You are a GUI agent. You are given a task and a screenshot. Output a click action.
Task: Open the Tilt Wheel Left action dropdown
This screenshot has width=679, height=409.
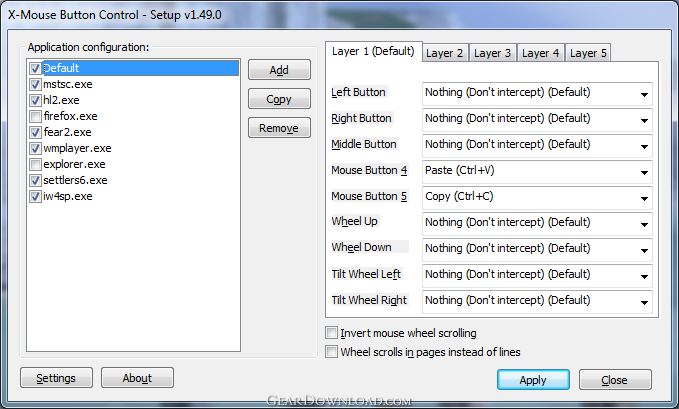point(537,276)
